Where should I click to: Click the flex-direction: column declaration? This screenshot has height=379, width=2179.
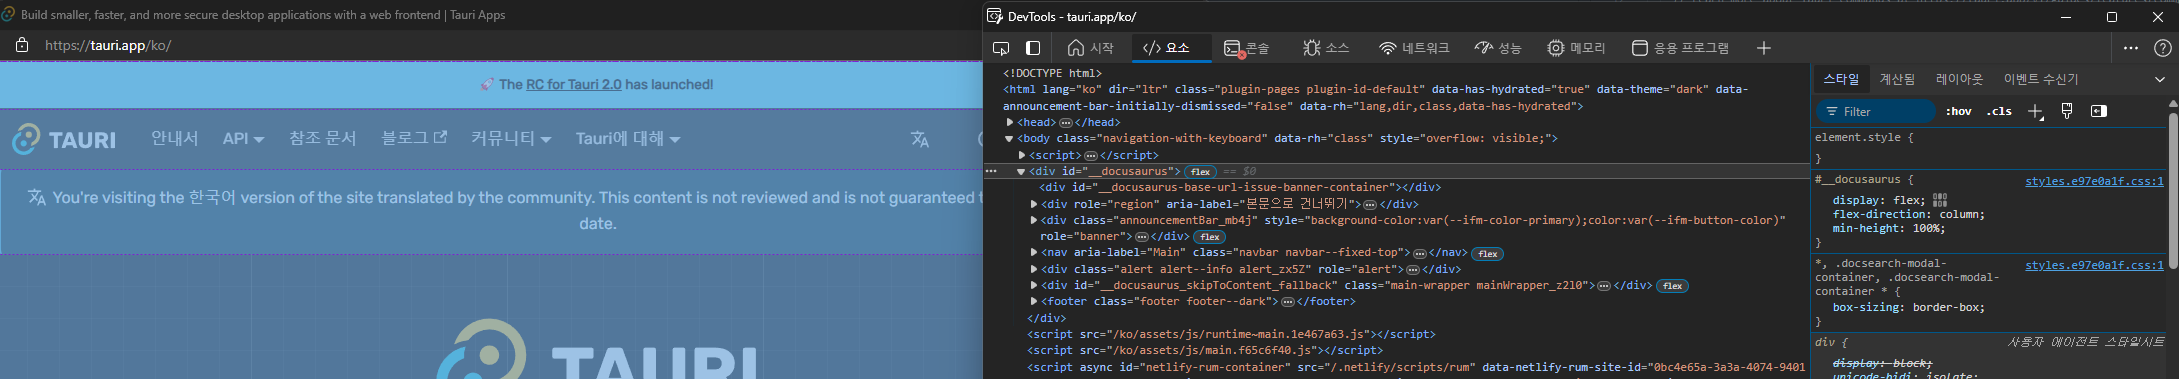click(x=1908, y=214)
